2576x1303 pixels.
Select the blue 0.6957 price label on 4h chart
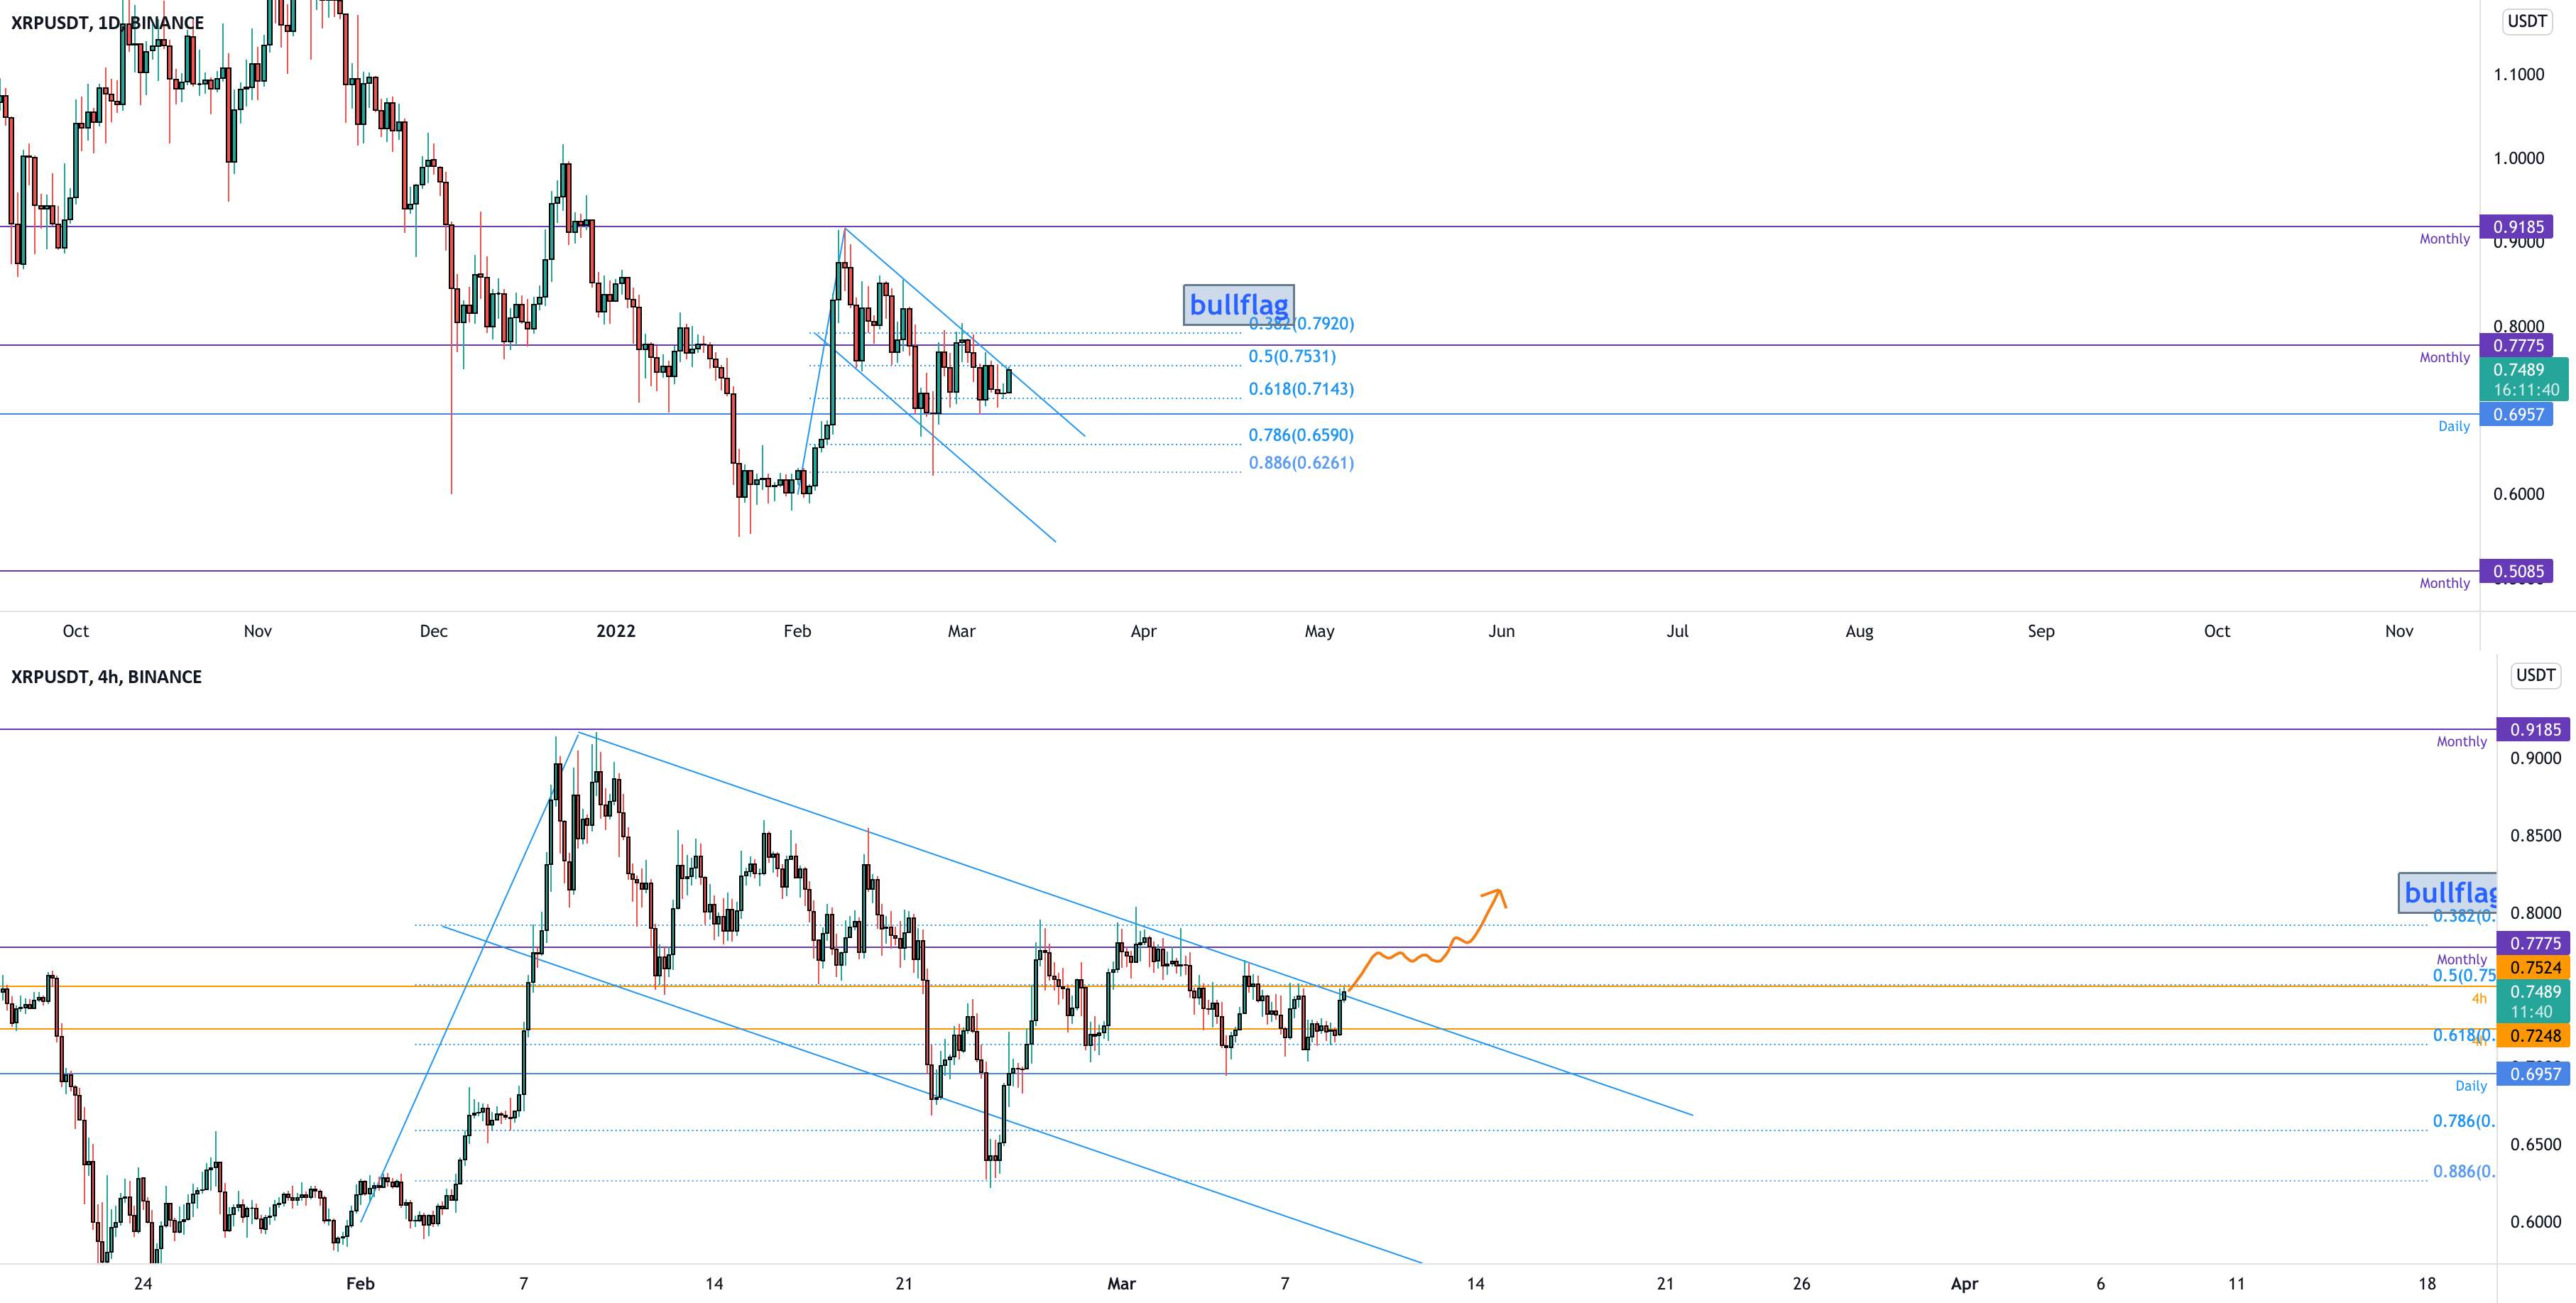point(2533,1074)
